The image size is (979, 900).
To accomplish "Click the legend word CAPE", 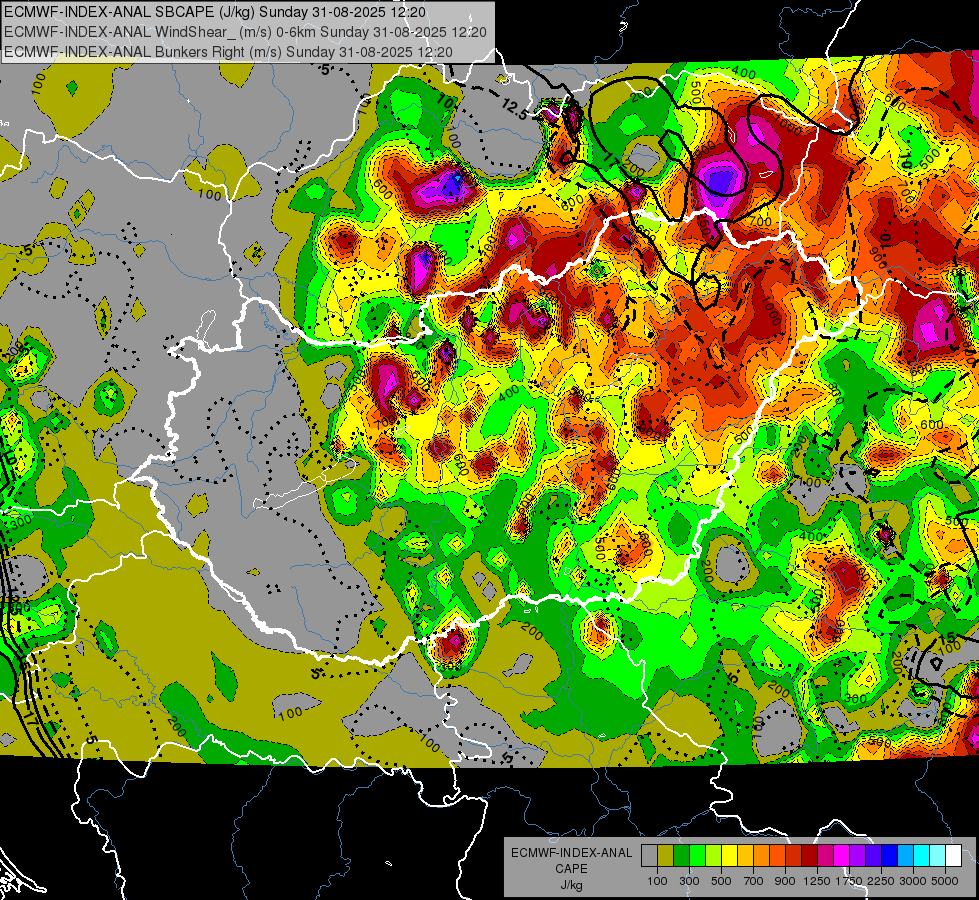I will (571, 869).
